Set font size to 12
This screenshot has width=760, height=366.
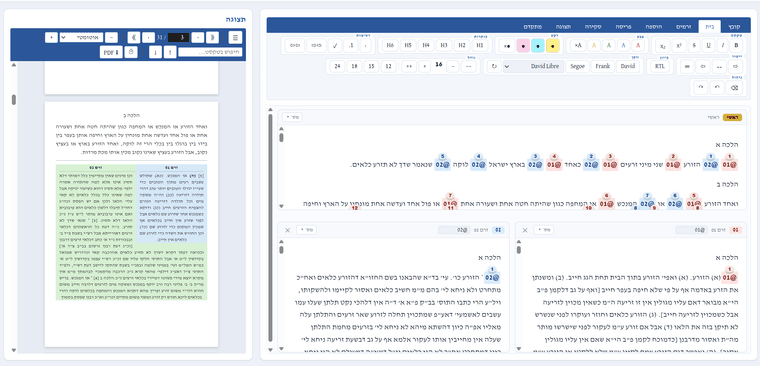[x=388, y=66]
